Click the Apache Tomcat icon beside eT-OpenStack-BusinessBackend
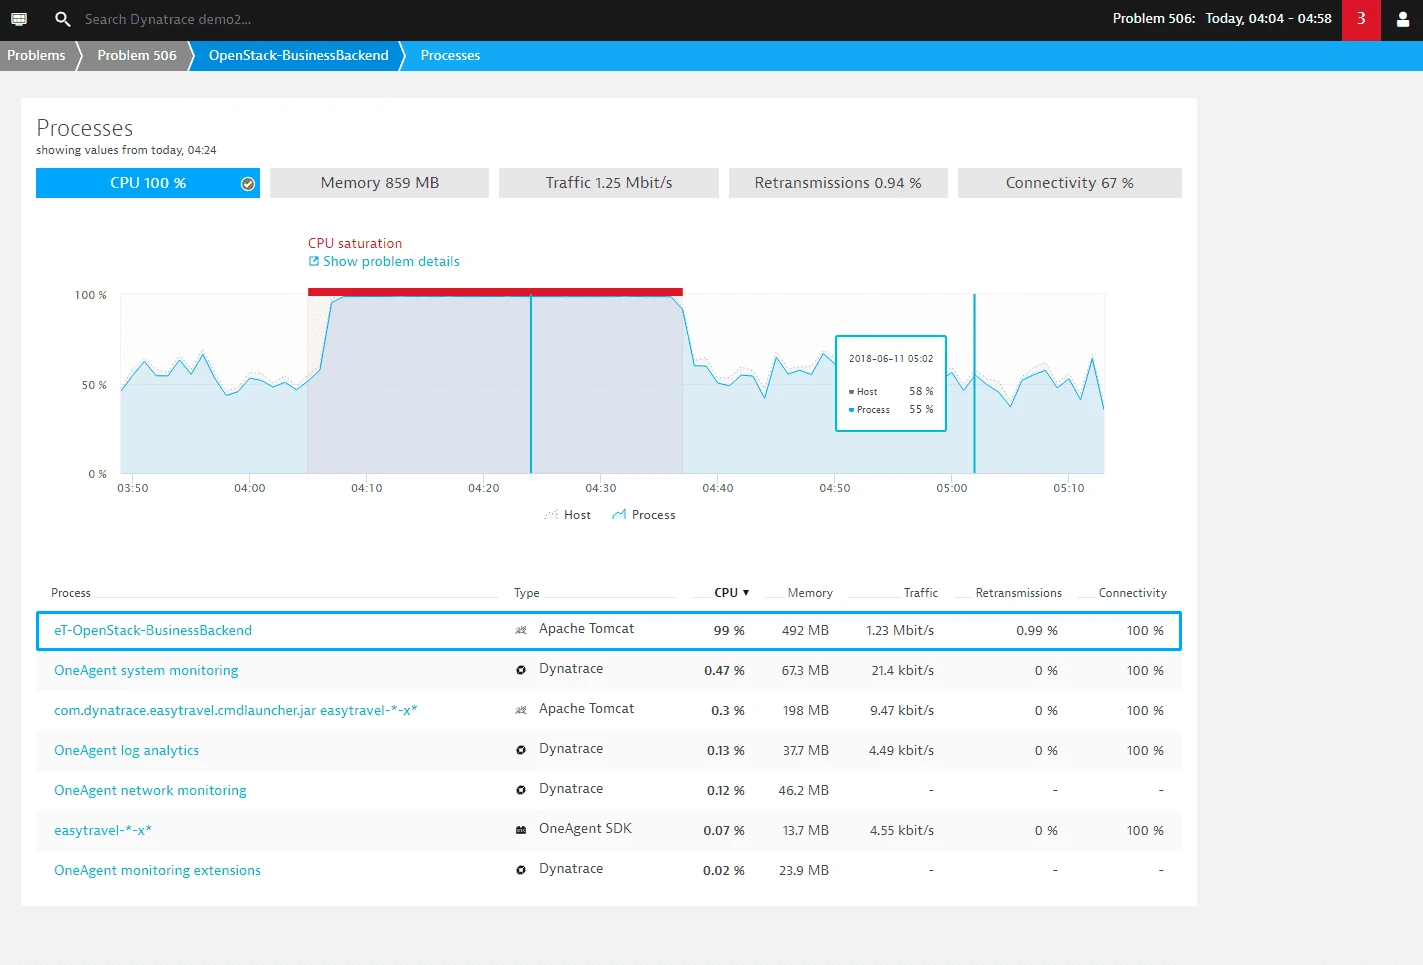The height and width of the screenshot is (965, 1423). pos(520,629)
